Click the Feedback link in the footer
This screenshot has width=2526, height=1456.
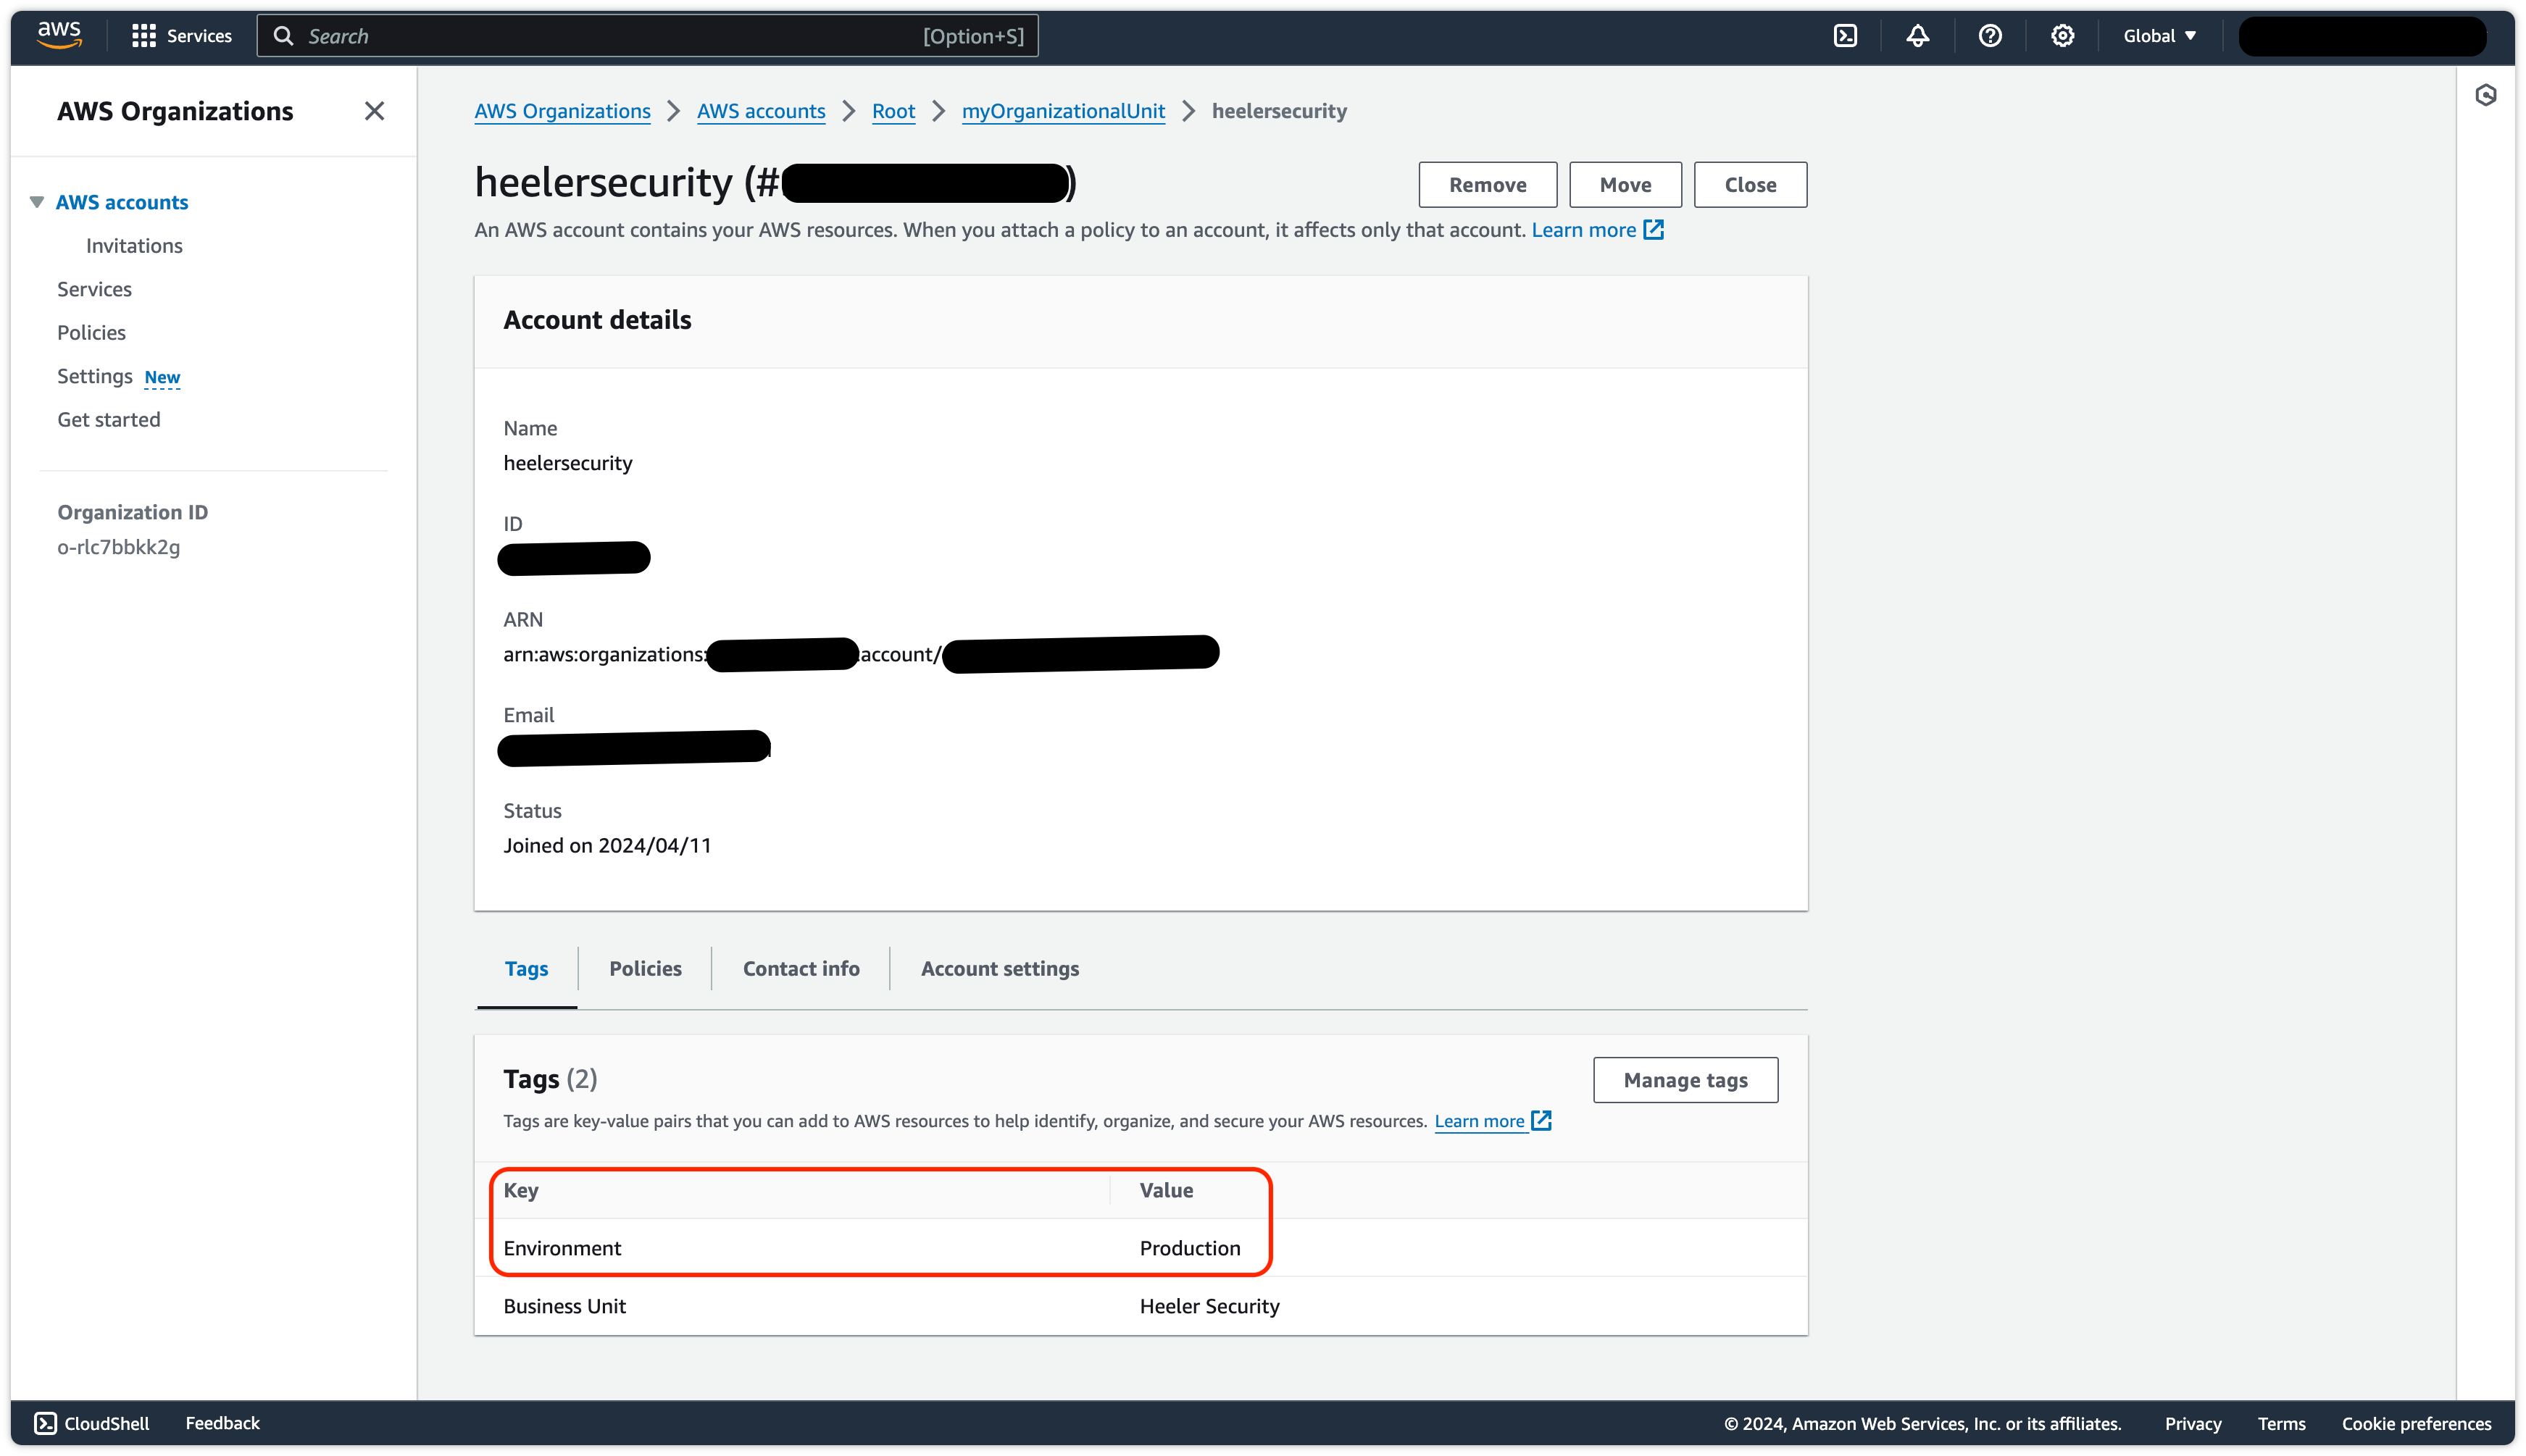pyautogui.click(x=222, y=1423)
